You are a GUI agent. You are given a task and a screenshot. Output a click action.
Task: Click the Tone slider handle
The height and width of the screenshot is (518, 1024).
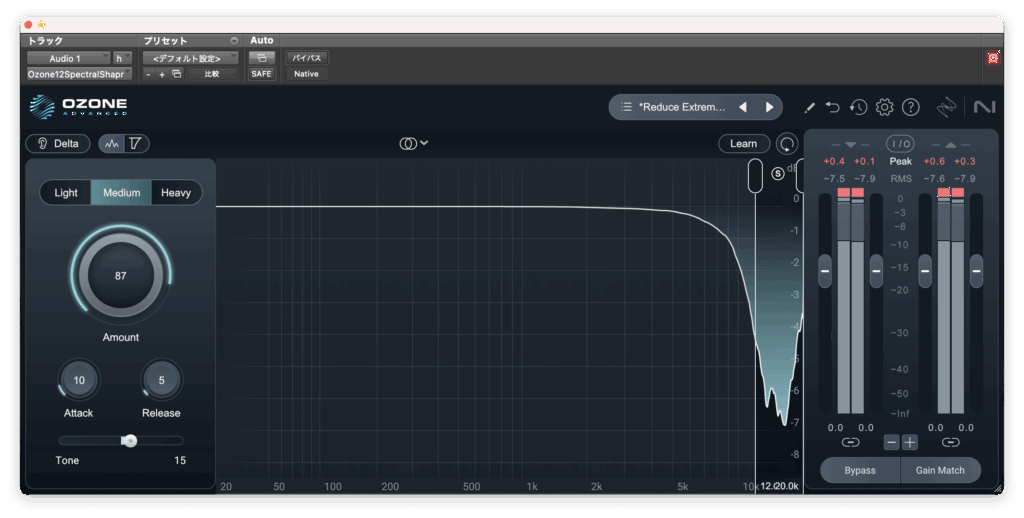click(129, 440)
